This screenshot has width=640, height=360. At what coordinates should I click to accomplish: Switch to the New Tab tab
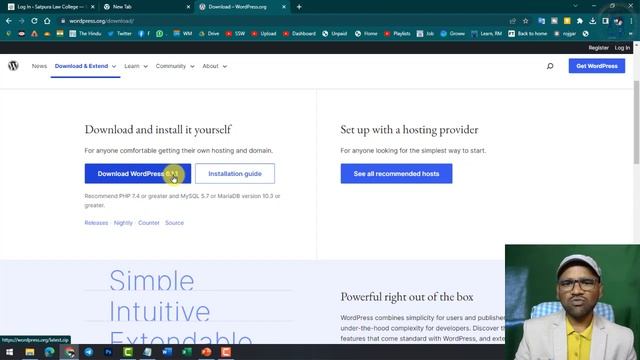click(x=146, y=7)
